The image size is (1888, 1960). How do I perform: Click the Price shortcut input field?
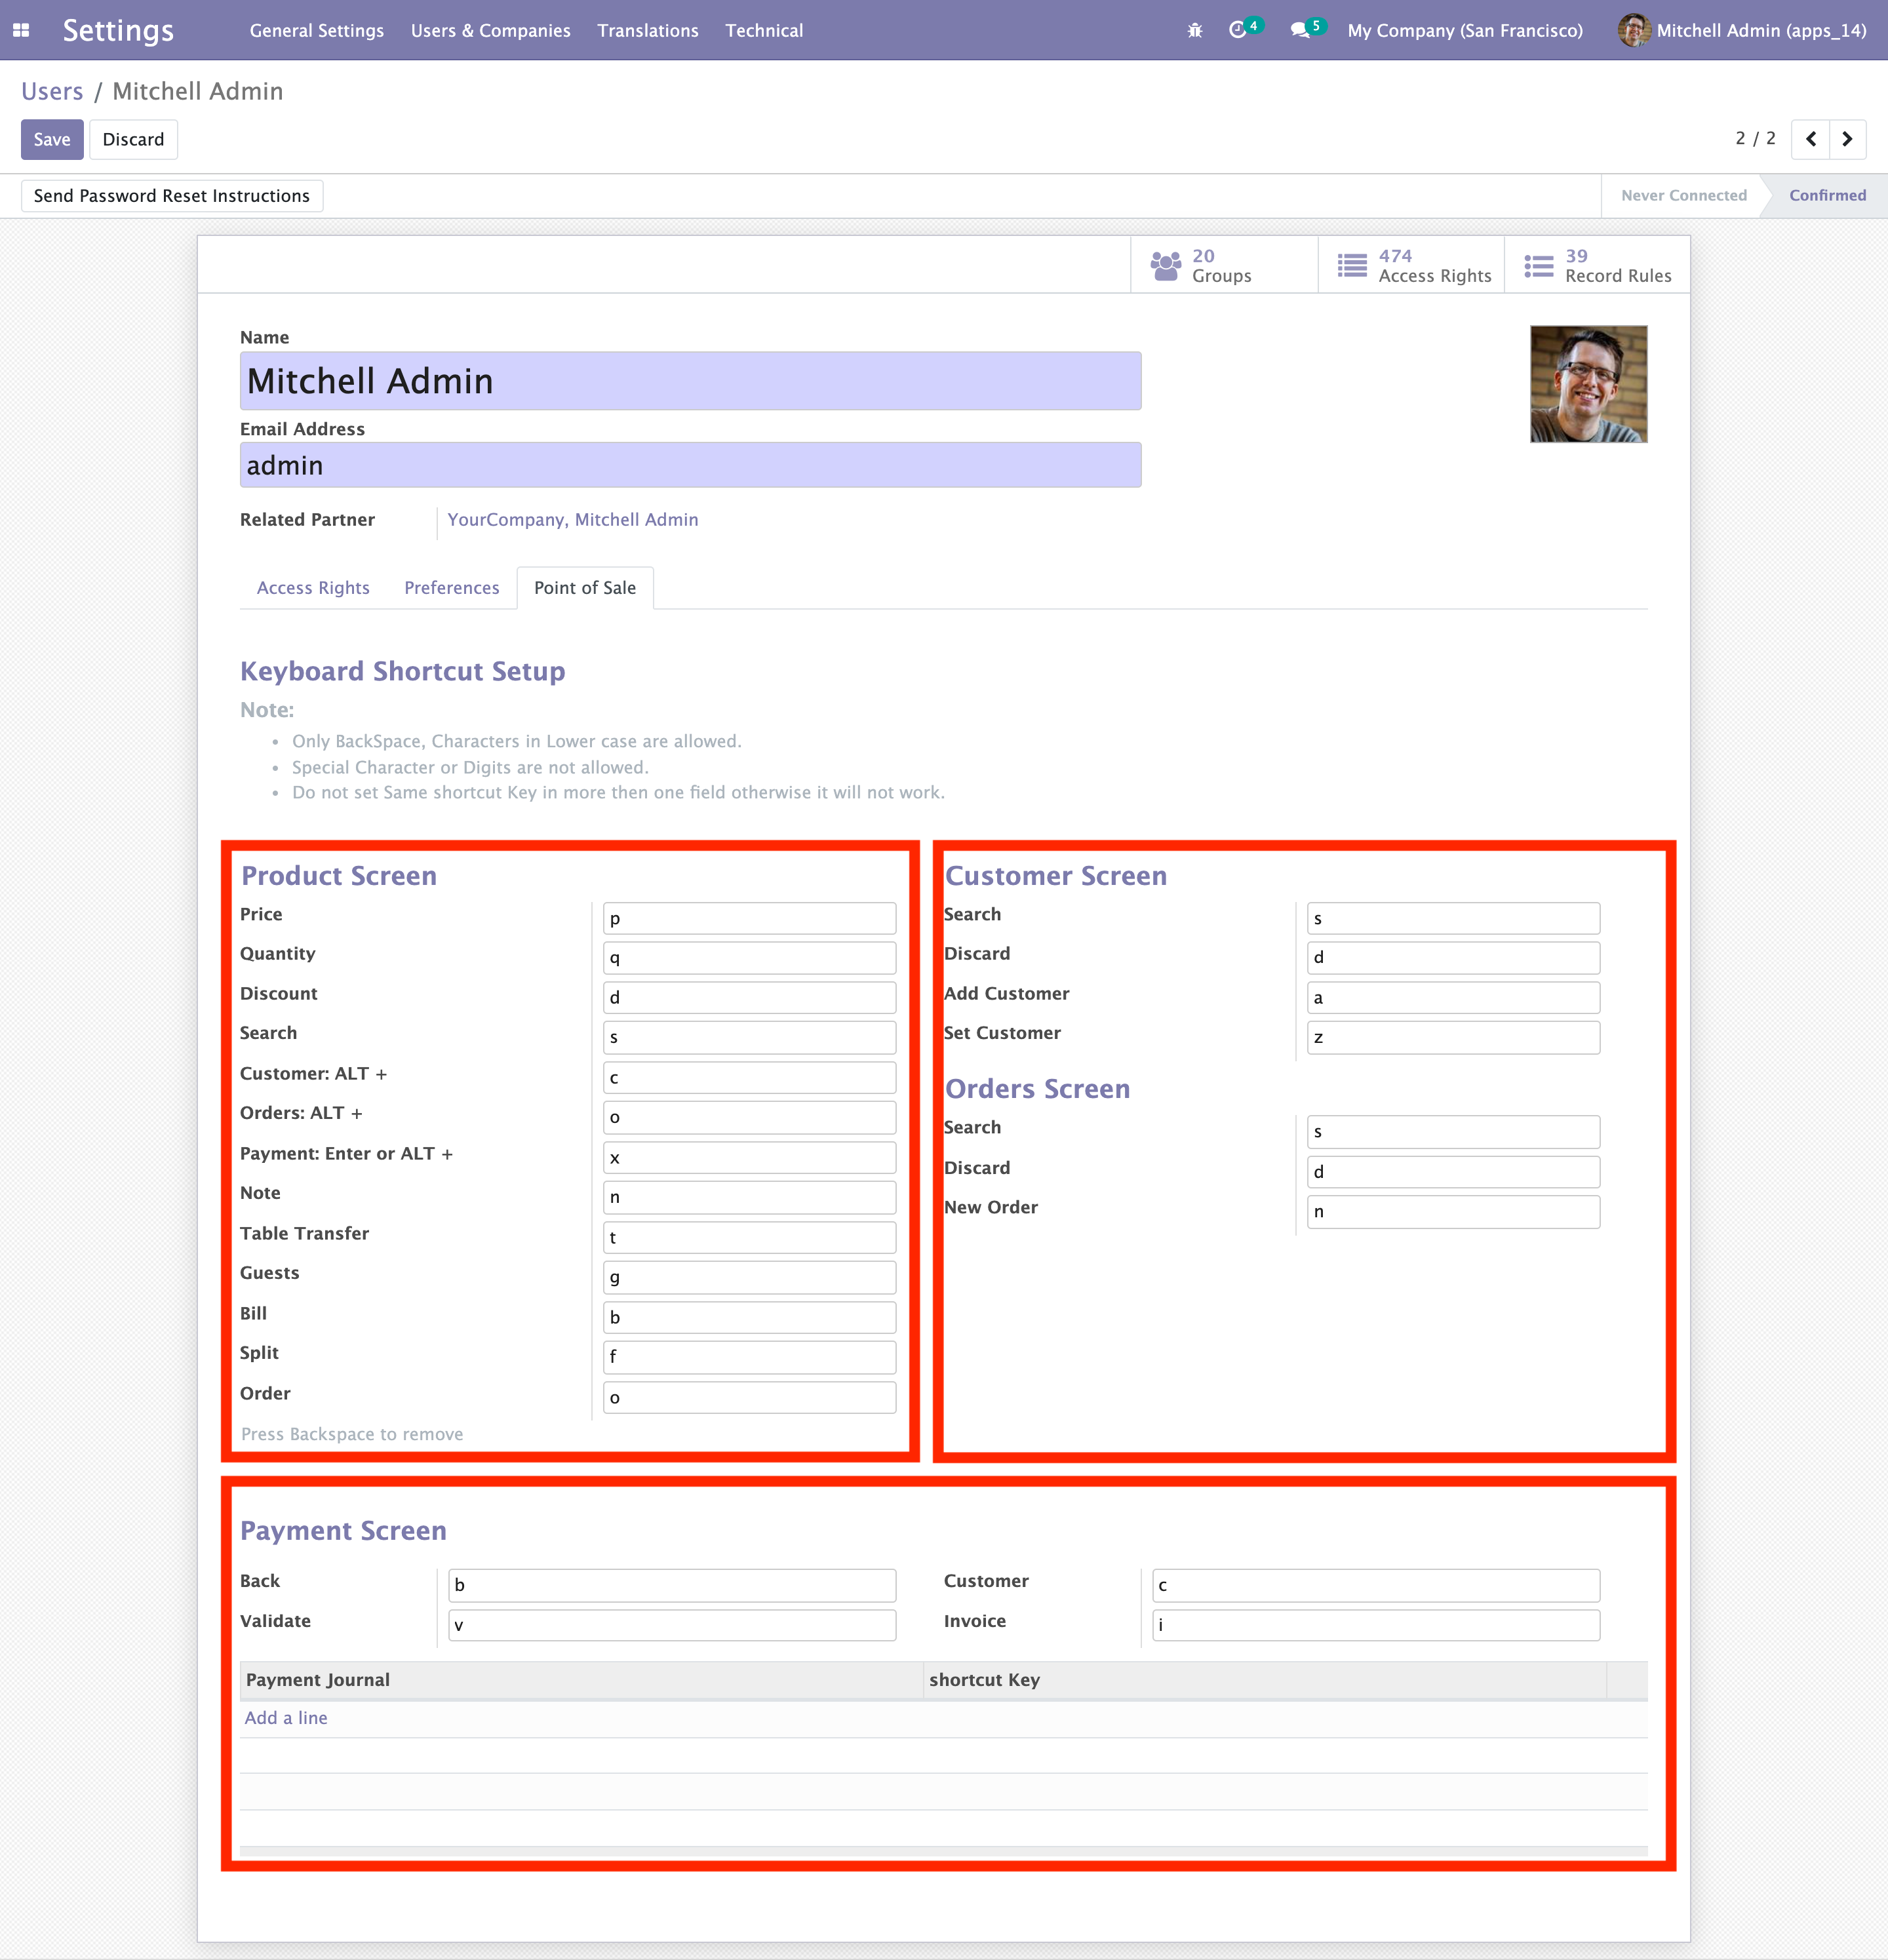749,918
